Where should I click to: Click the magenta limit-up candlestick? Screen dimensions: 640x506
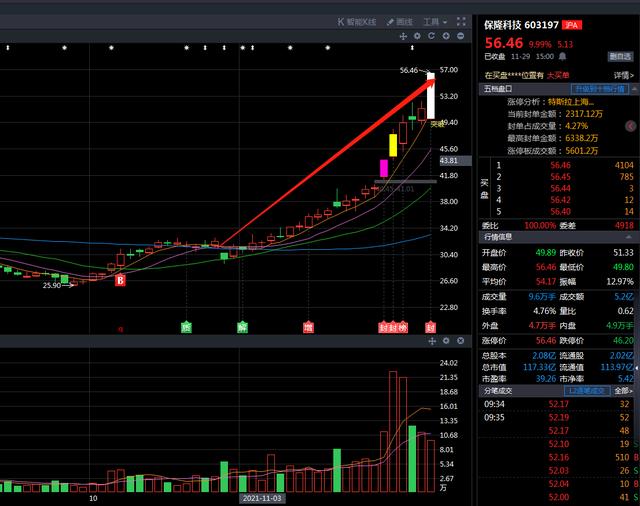[x=384, y=168]
